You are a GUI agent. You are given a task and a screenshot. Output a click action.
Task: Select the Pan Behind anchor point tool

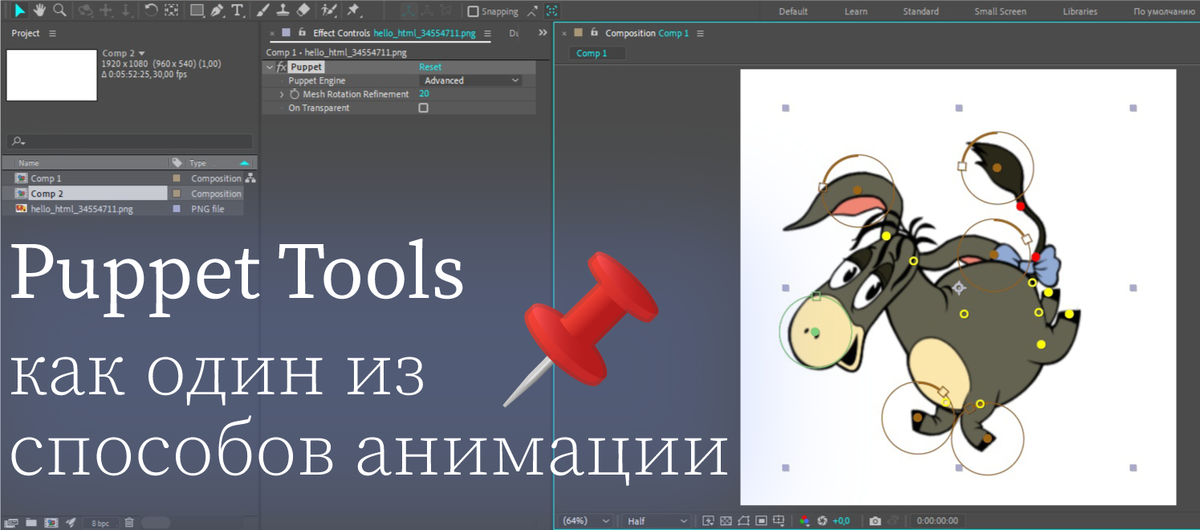[x=171, y=11]
